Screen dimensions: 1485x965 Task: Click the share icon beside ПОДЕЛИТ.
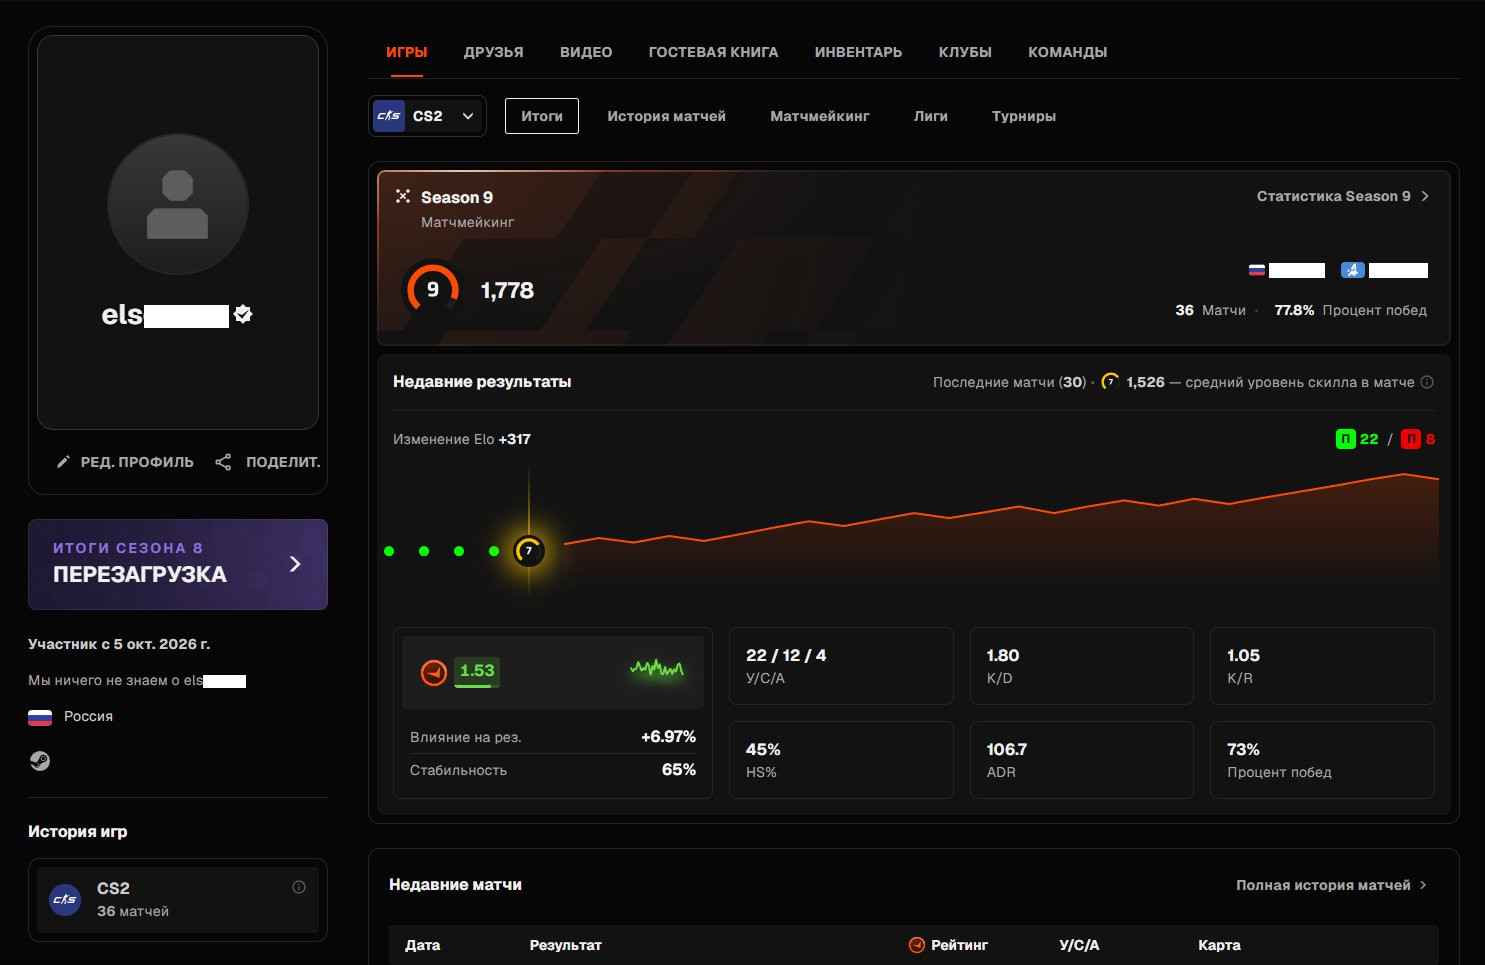(223, 462)
